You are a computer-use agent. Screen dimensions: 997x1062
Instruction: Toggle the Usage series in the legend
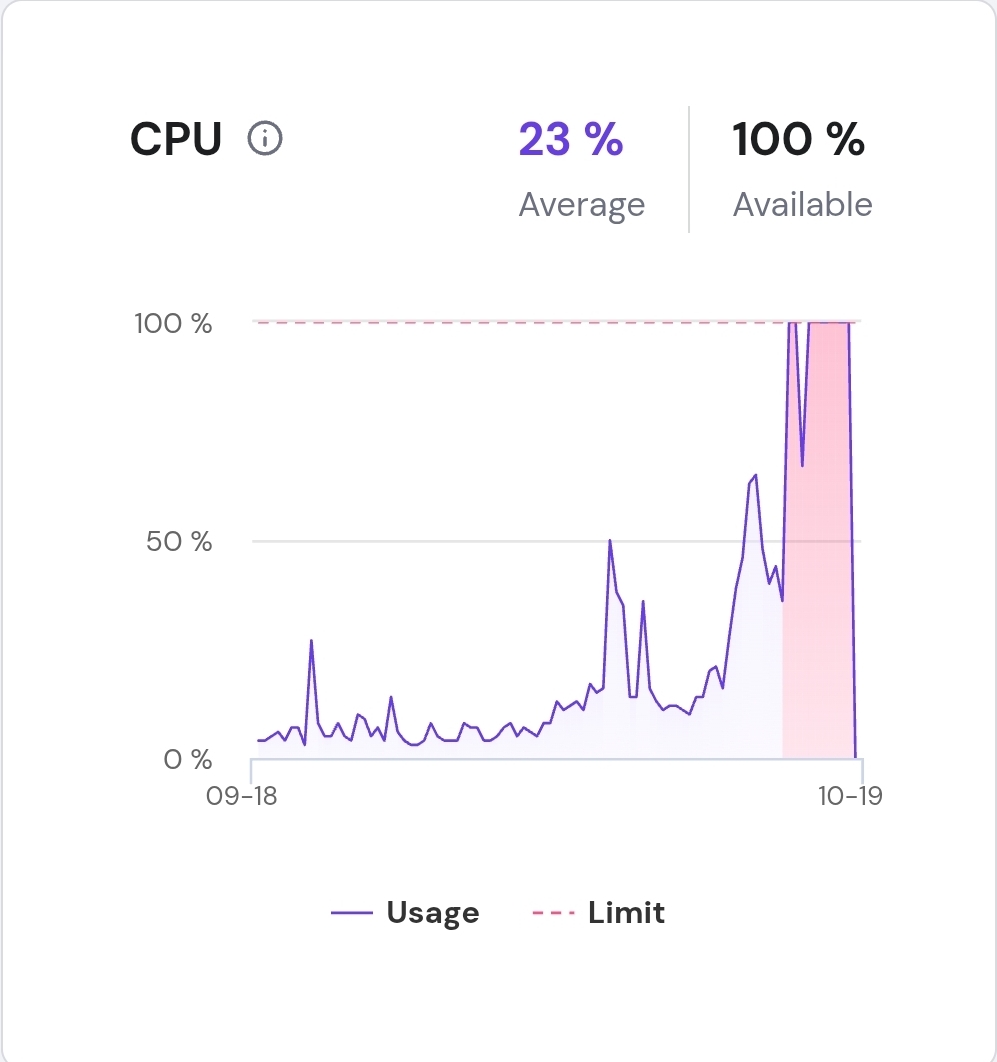[432, 913]
